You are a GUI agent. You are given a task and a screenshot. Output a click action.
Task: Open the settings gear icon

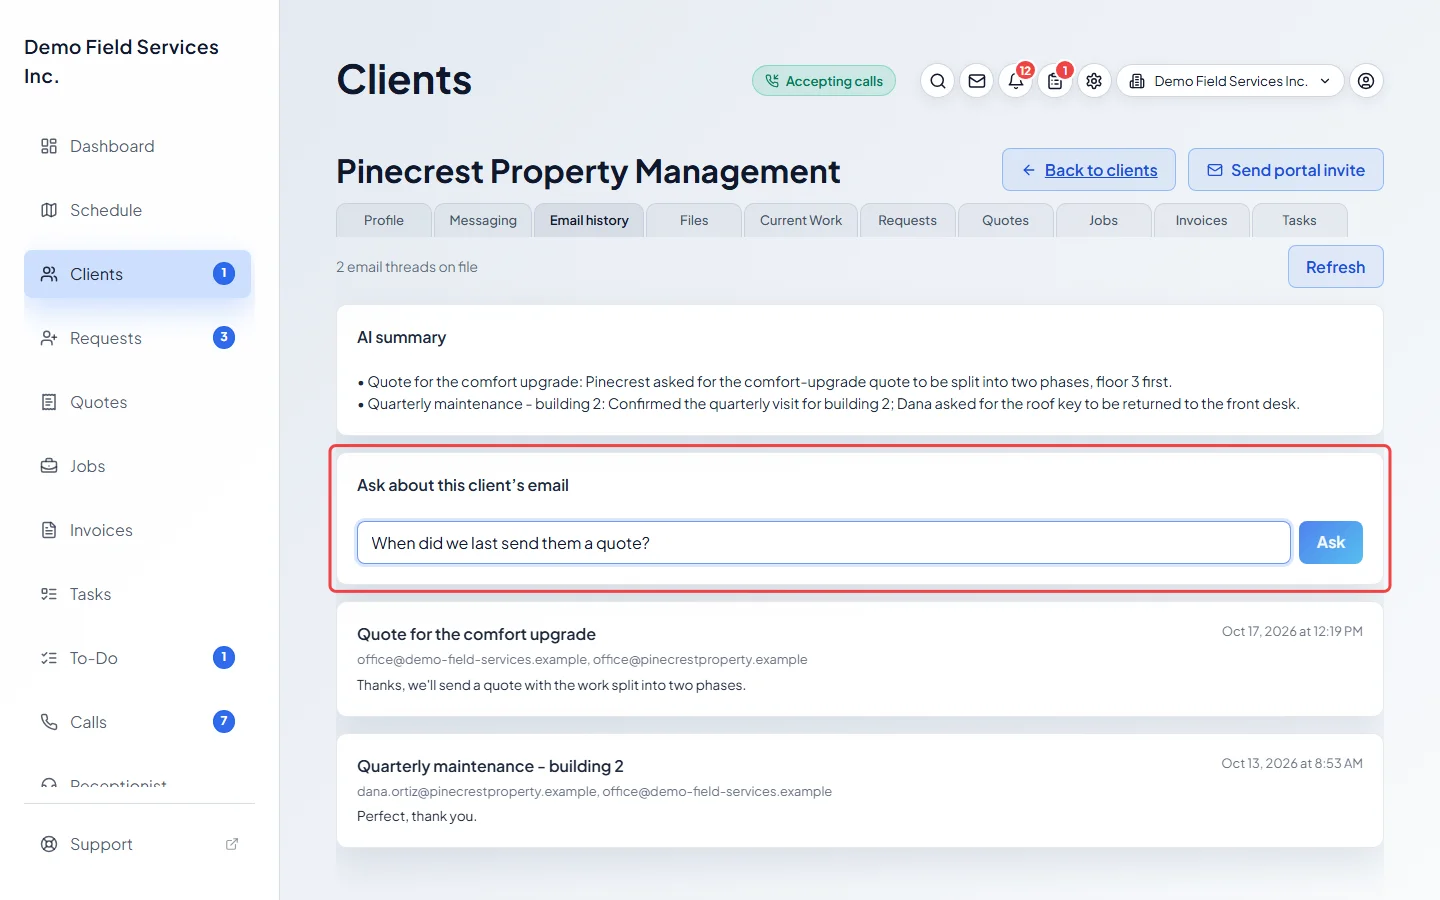1094,81
